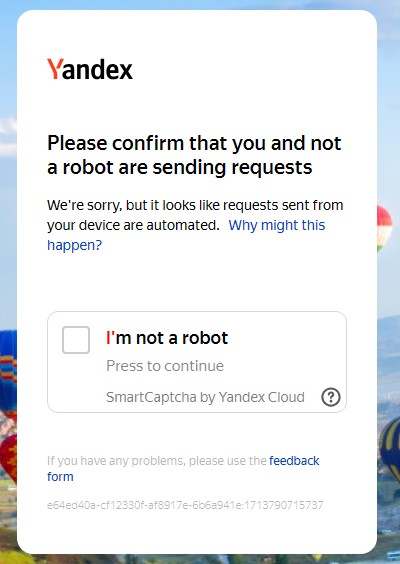Click the sky background above the white card
Viewport: 400px width, 564px height.
tap(200, 4)
